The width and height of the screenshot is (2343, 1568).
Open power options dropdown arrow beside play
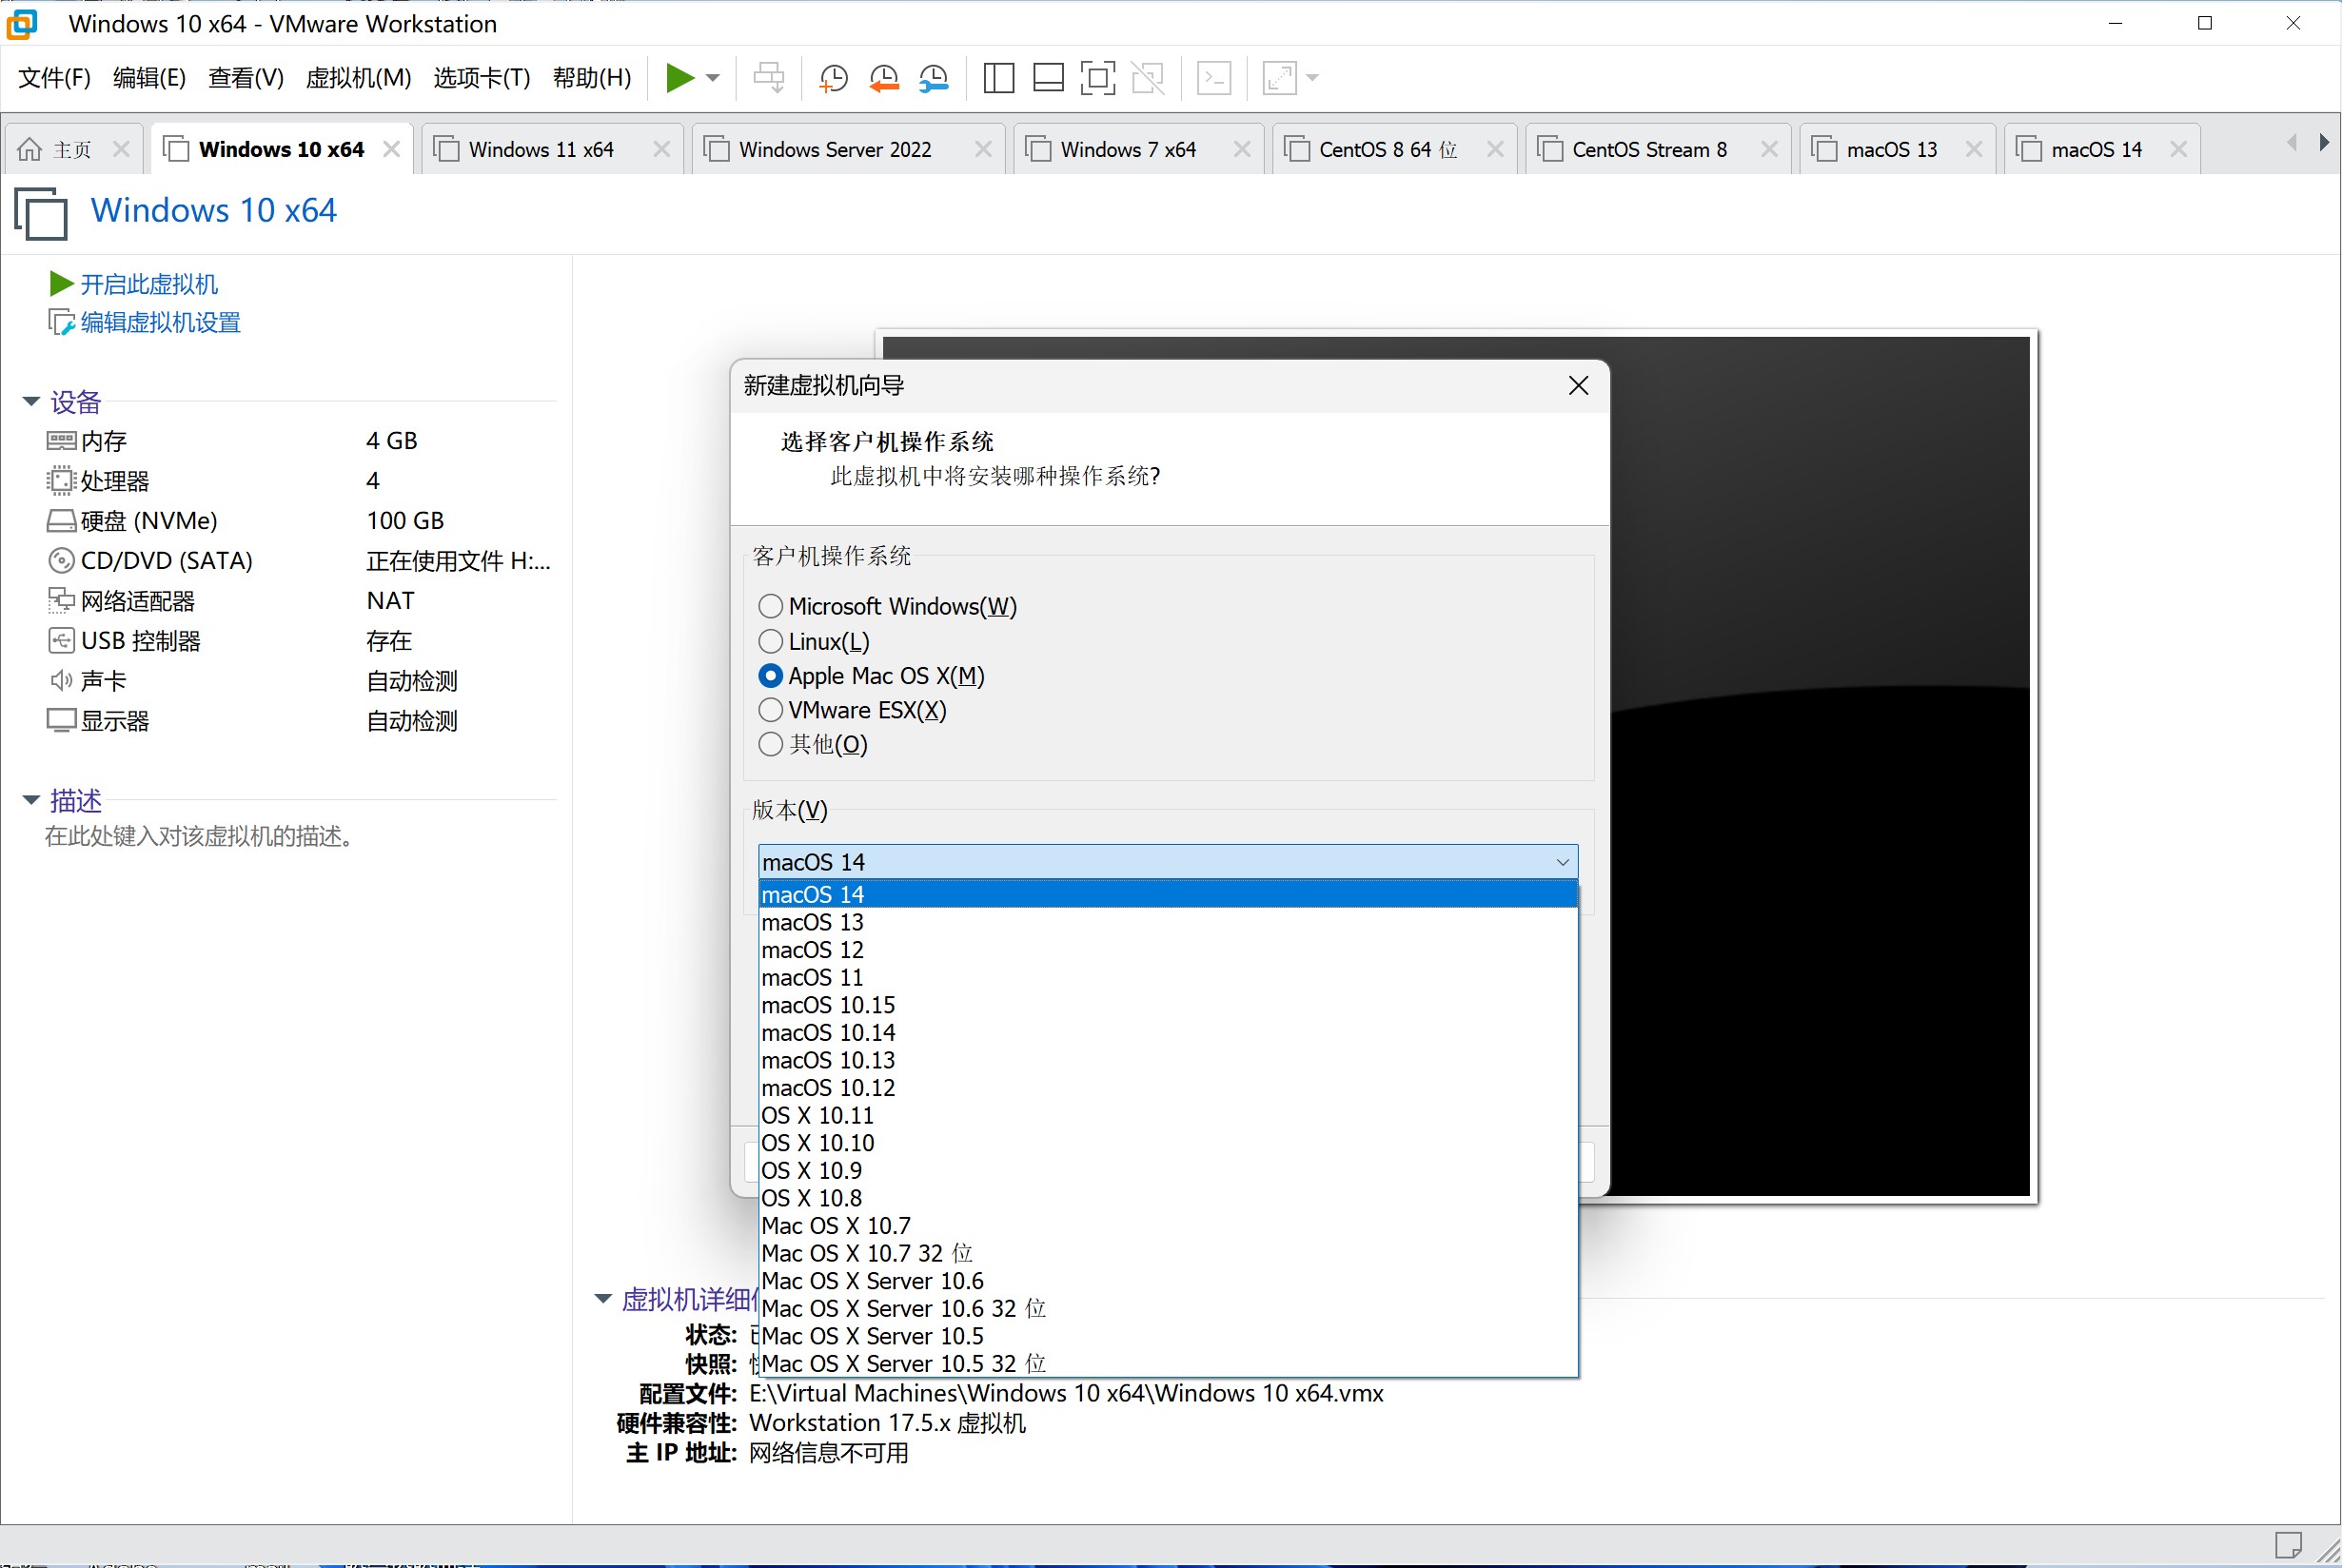pos(713,78)
